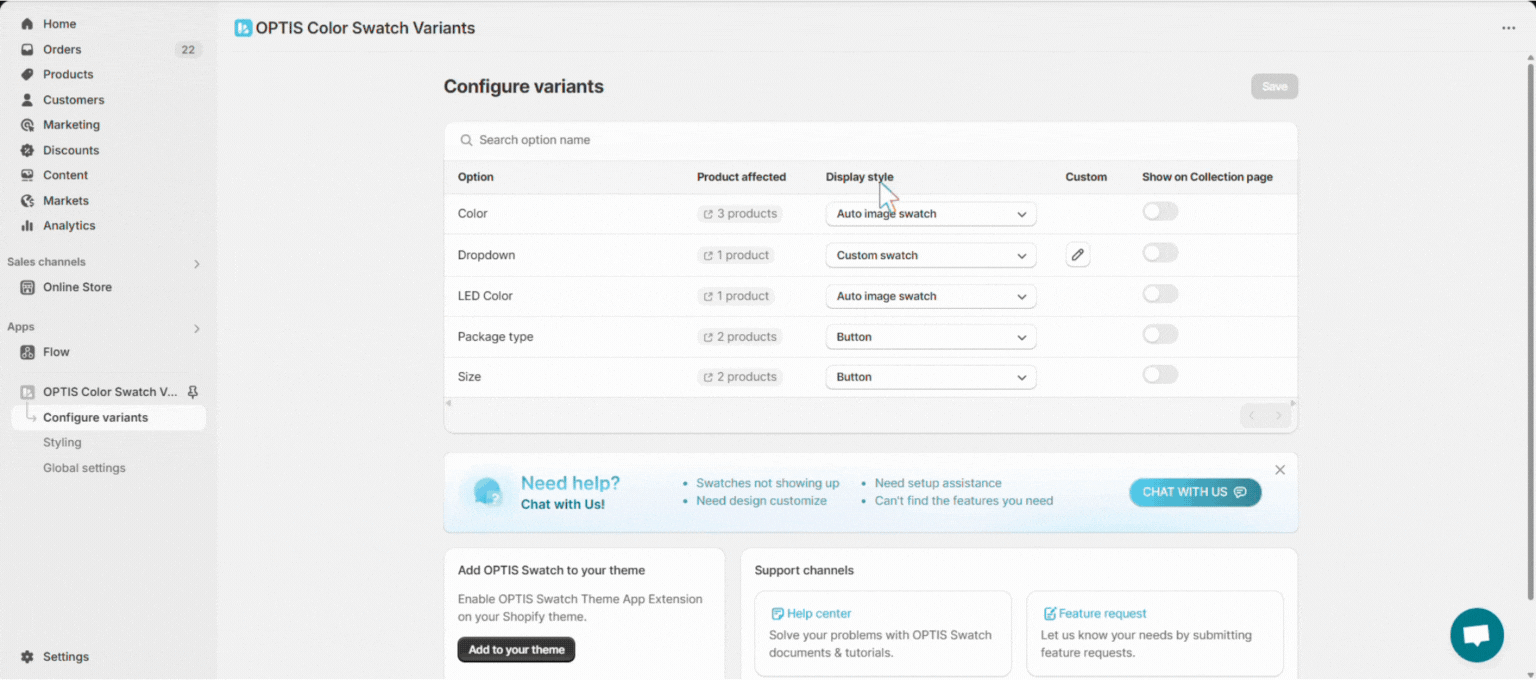
Task: Open Display style dropdown for Package type
Action: click(x=931, y=337)
